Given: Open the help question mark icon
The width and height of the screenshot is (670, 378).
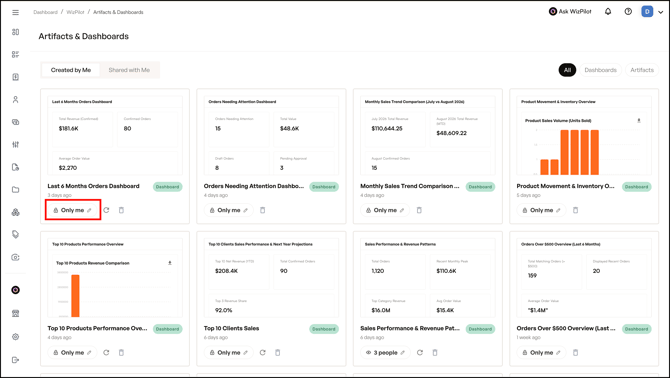Looking at the screenshot, I should point(628,12).
